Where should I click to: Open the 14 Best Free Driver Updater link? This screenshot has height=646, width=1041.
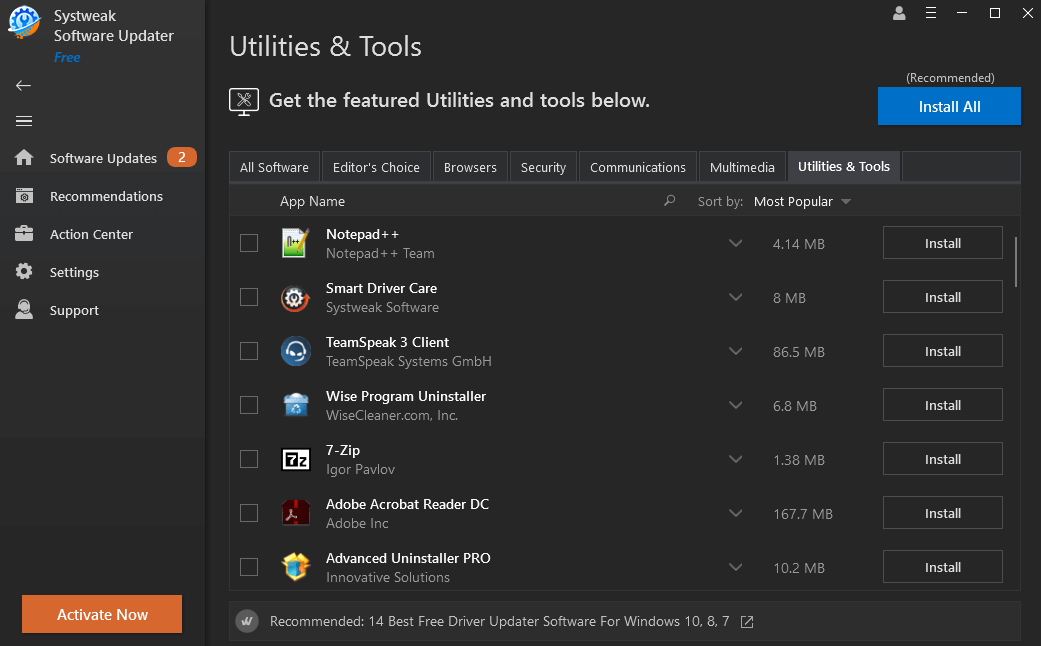[499, 621]
